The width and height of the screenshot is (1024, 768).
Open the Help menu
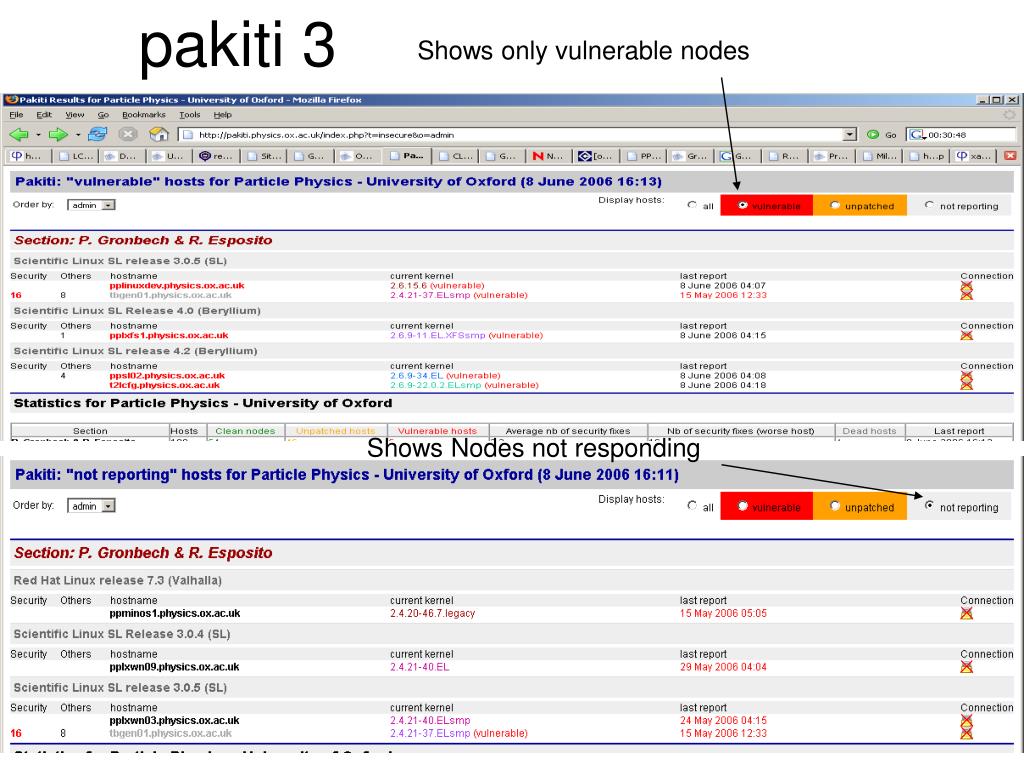223,115
